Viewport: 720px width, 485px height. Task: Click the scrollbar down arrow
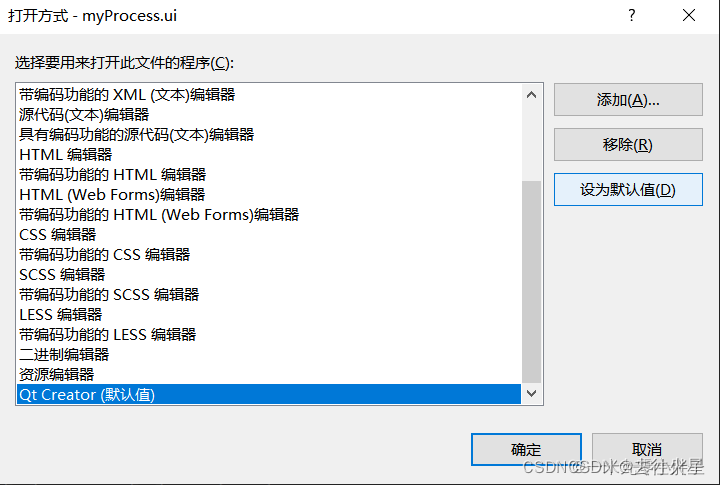tap(532, 394)
